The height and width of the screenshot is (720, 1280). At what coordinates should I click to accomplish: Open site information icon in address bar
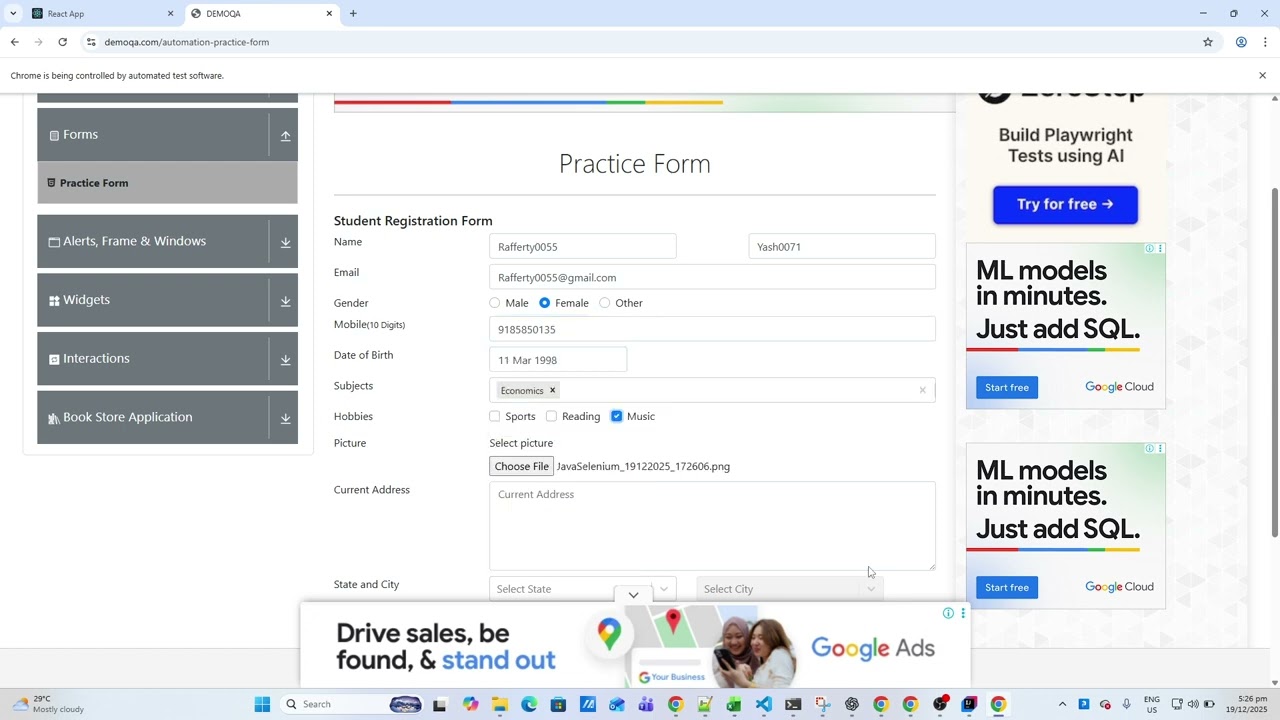(x=91, y=42)
